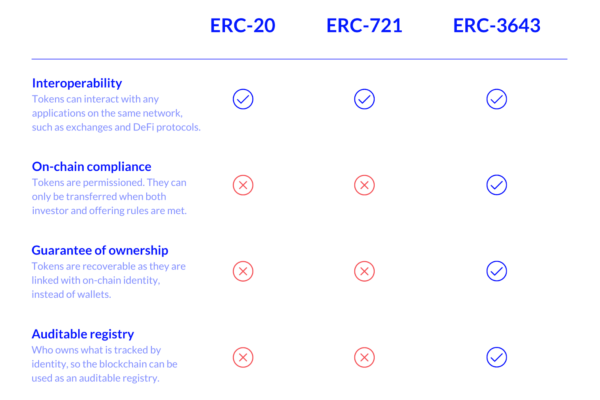Click the ERC-20 On-chain compliance cross icon
Image resolution: width=600 pixels, height=400 pixels.
[x=243, y=185]
